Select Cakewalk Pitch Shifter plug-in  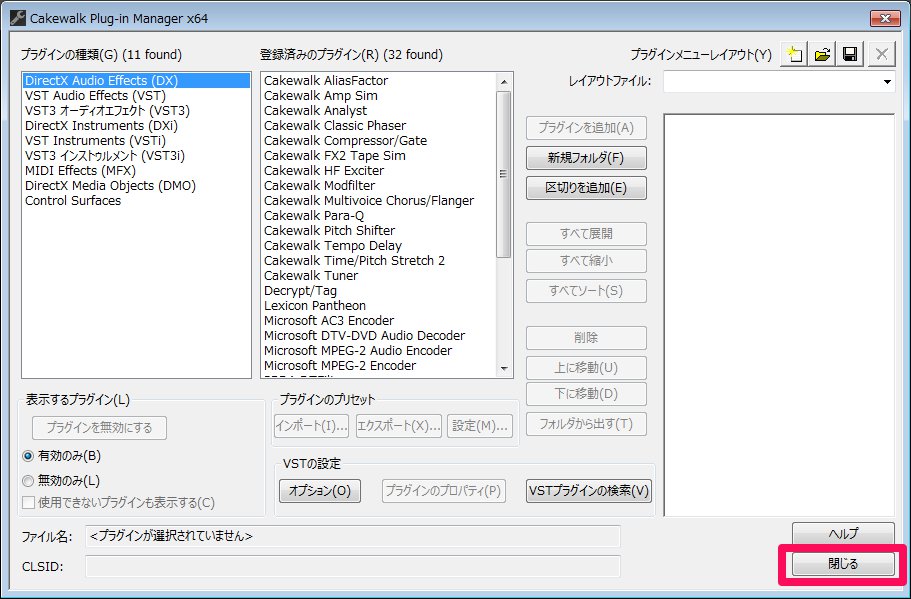tap(379, 231)
